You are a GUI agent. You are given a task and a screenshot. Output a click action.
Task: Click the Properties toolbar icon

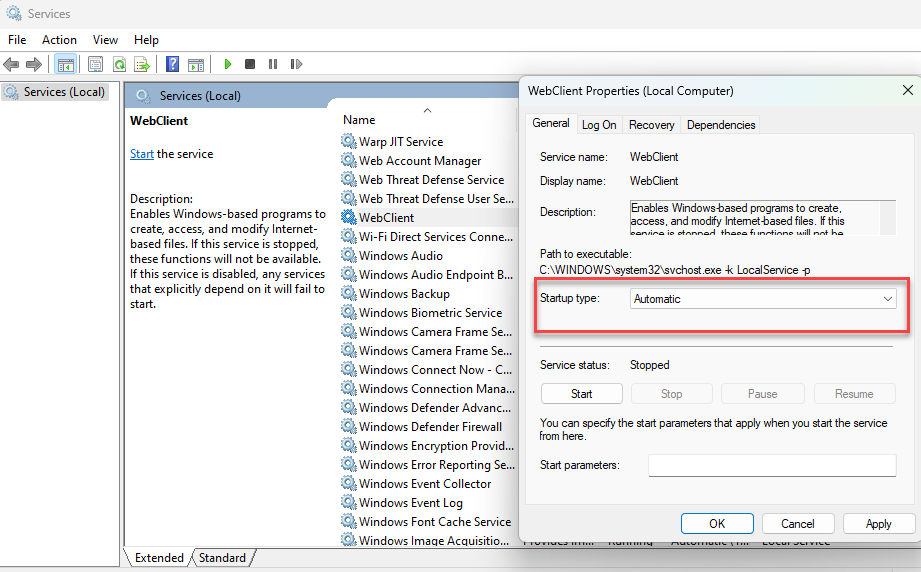pos(95,64)
